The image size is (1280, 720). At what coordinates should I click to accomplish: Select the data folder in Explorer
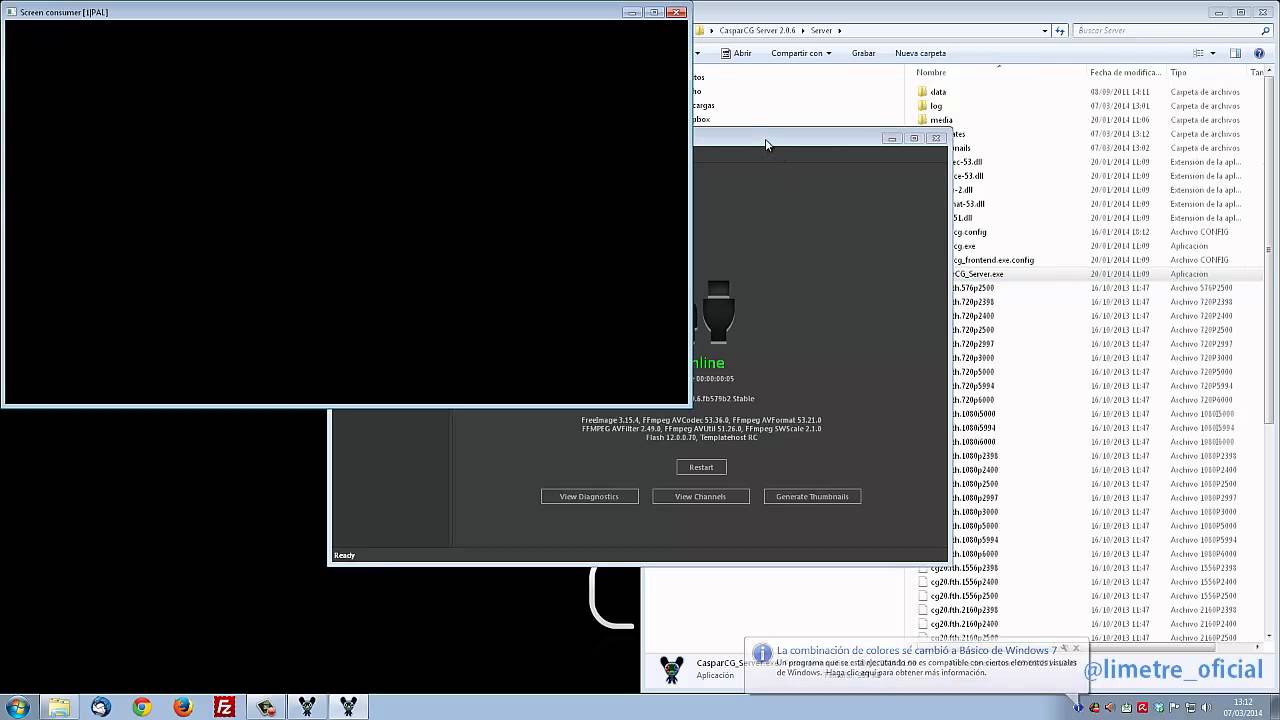(937, 92)
